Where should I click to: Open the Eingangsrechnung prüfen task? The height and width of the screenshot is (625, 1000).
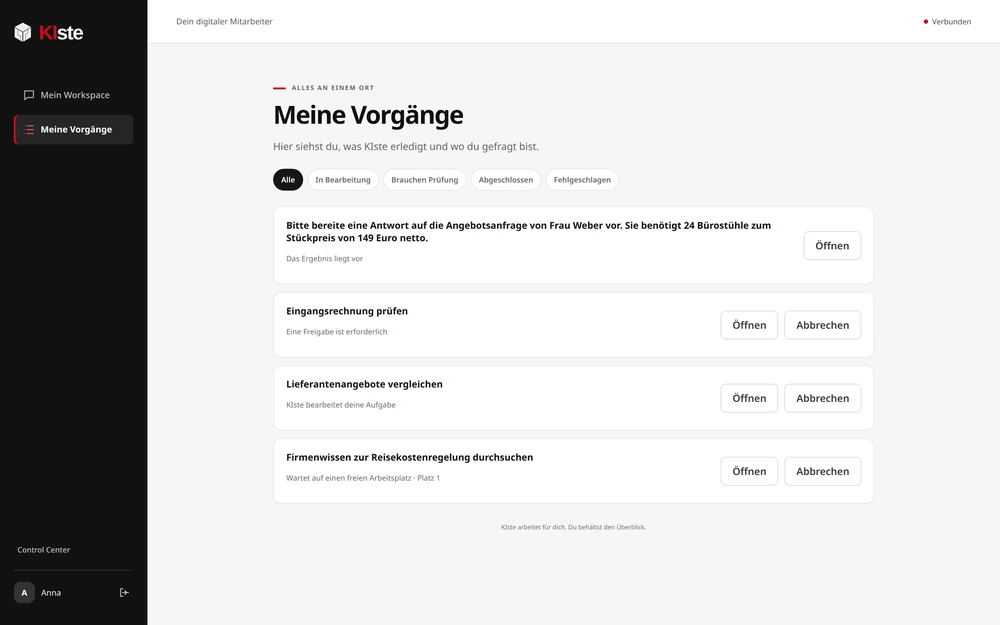[749, 325]
